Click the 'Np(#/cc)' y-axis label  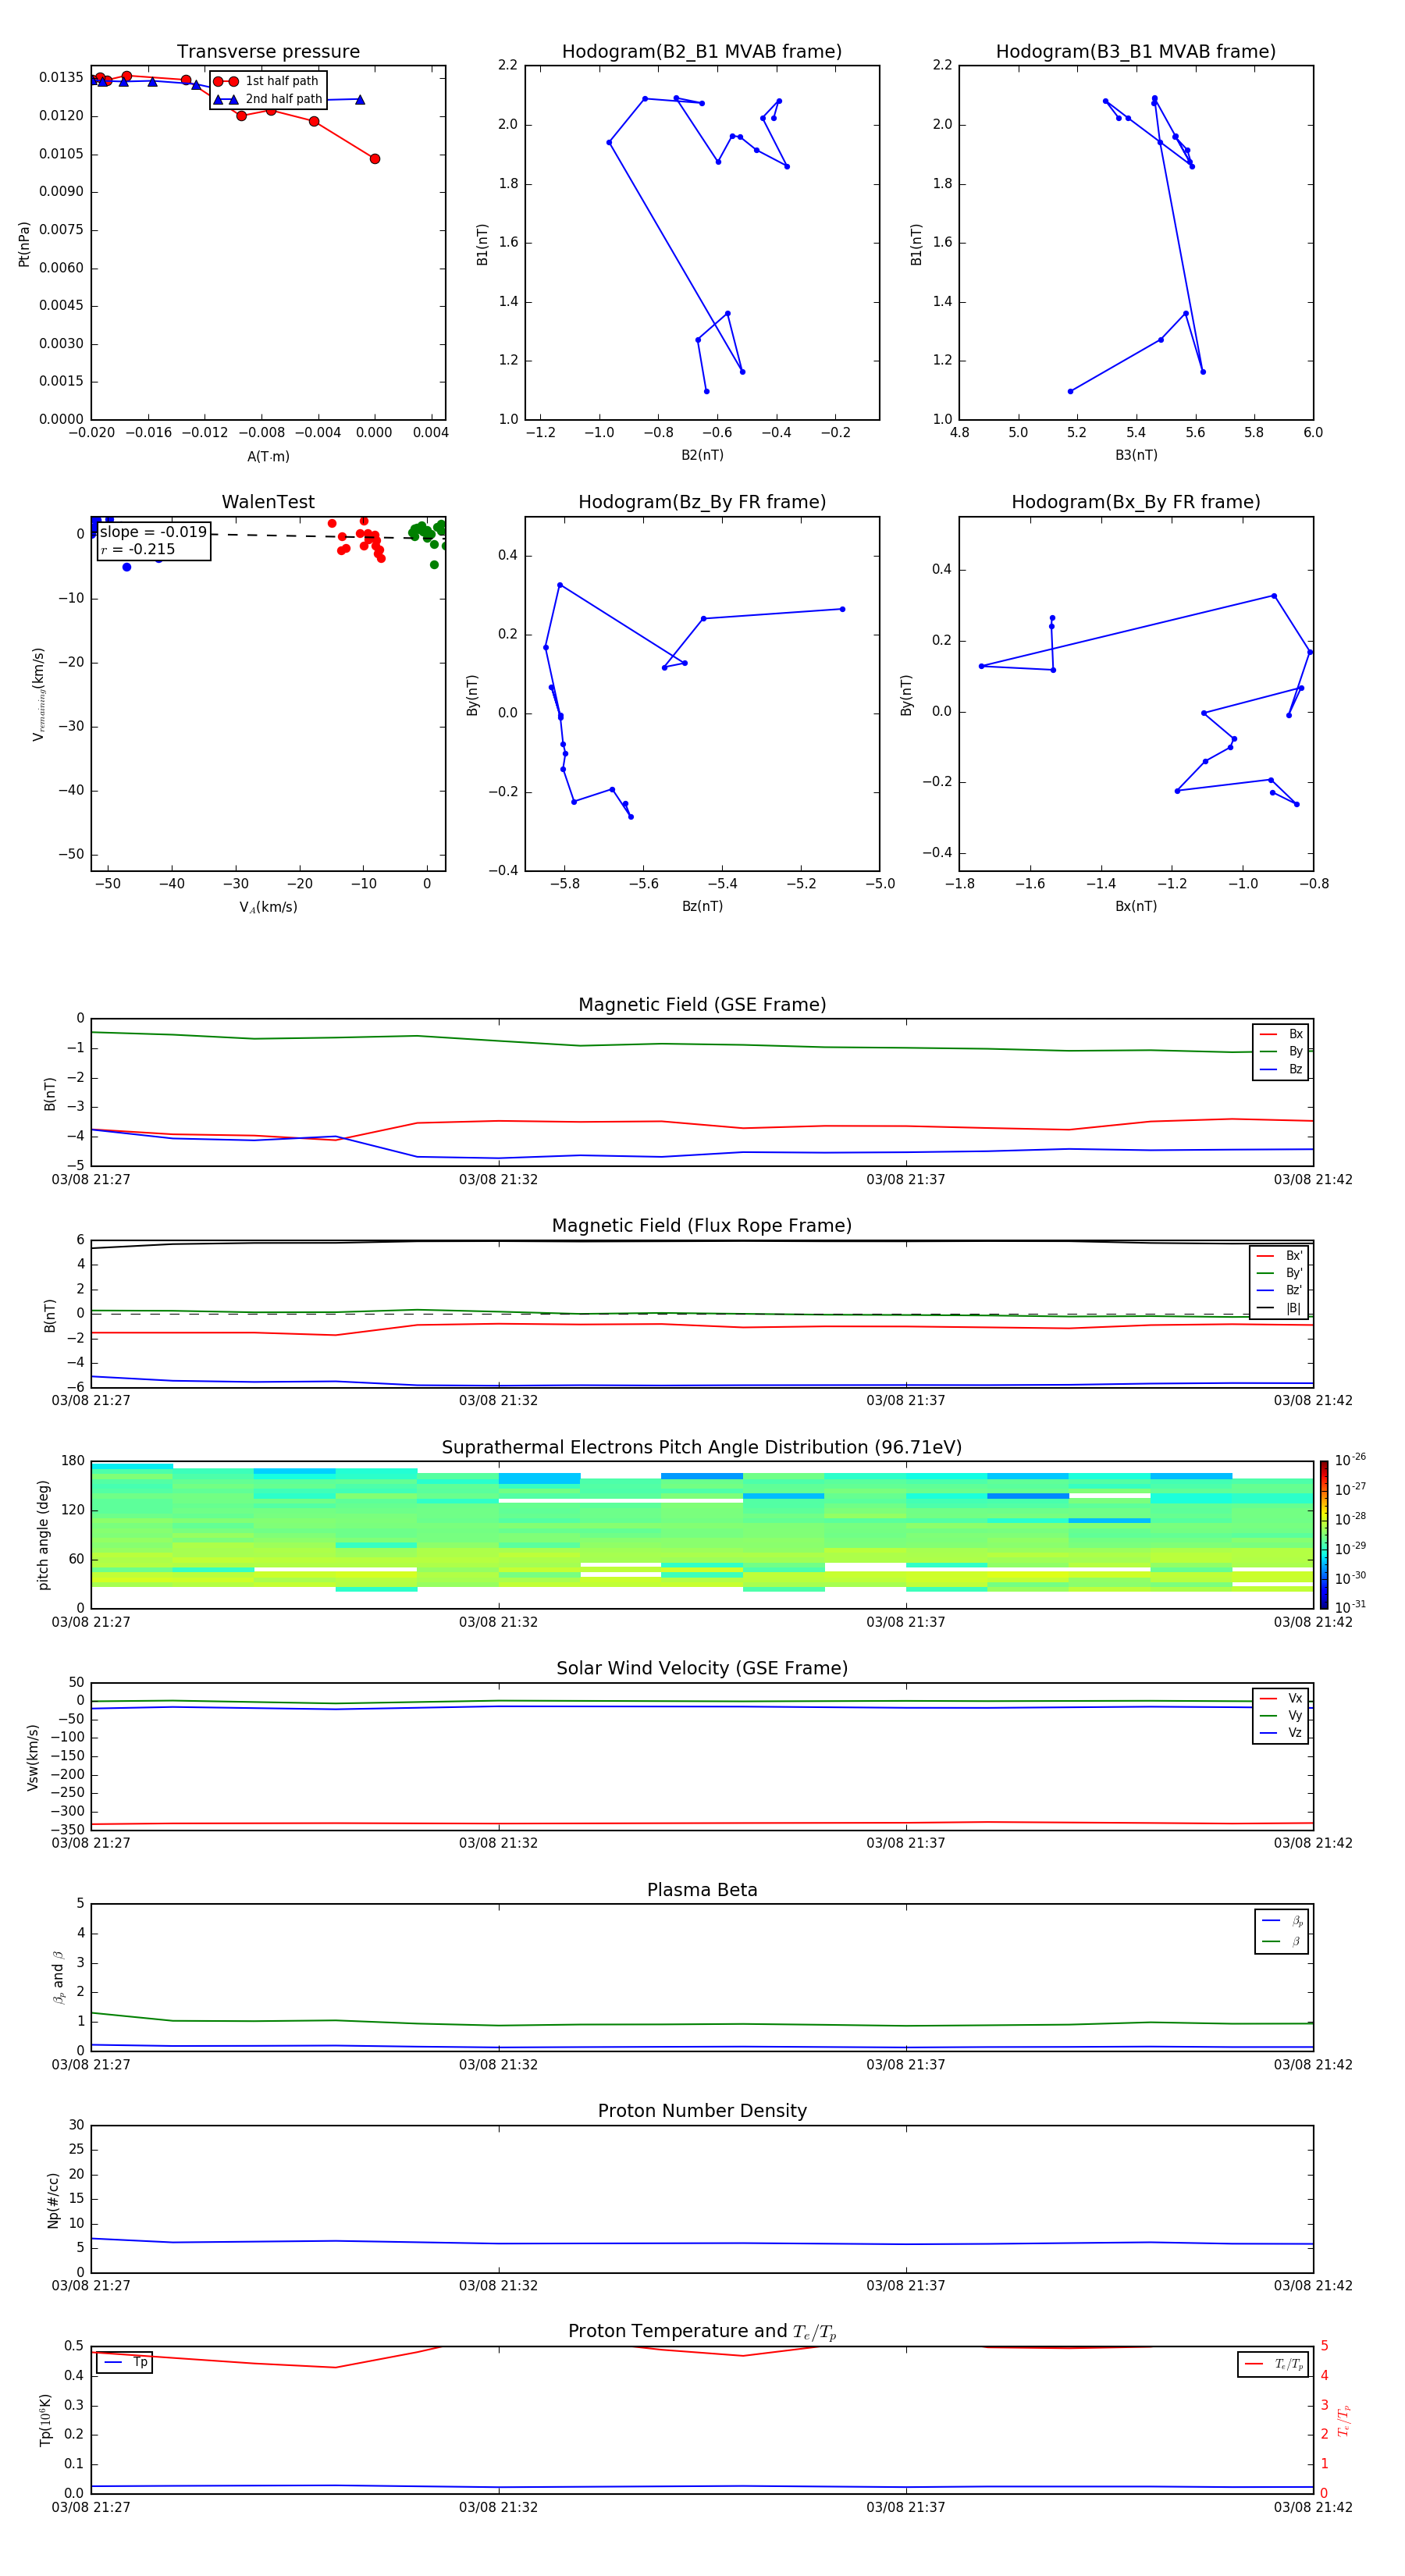click(x=53, y=2199)
